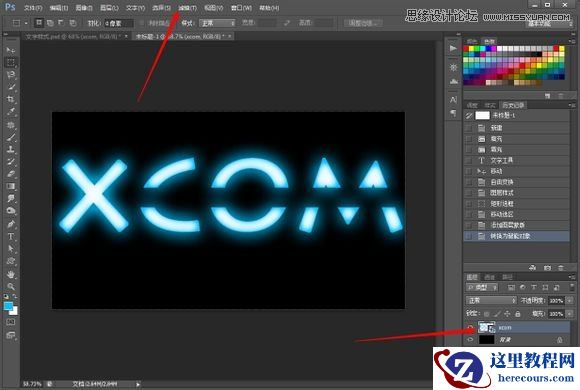The height and width of the screenshot is (390, 580).
Task: Select the Eyedropper tool
Action: point(11,111)
